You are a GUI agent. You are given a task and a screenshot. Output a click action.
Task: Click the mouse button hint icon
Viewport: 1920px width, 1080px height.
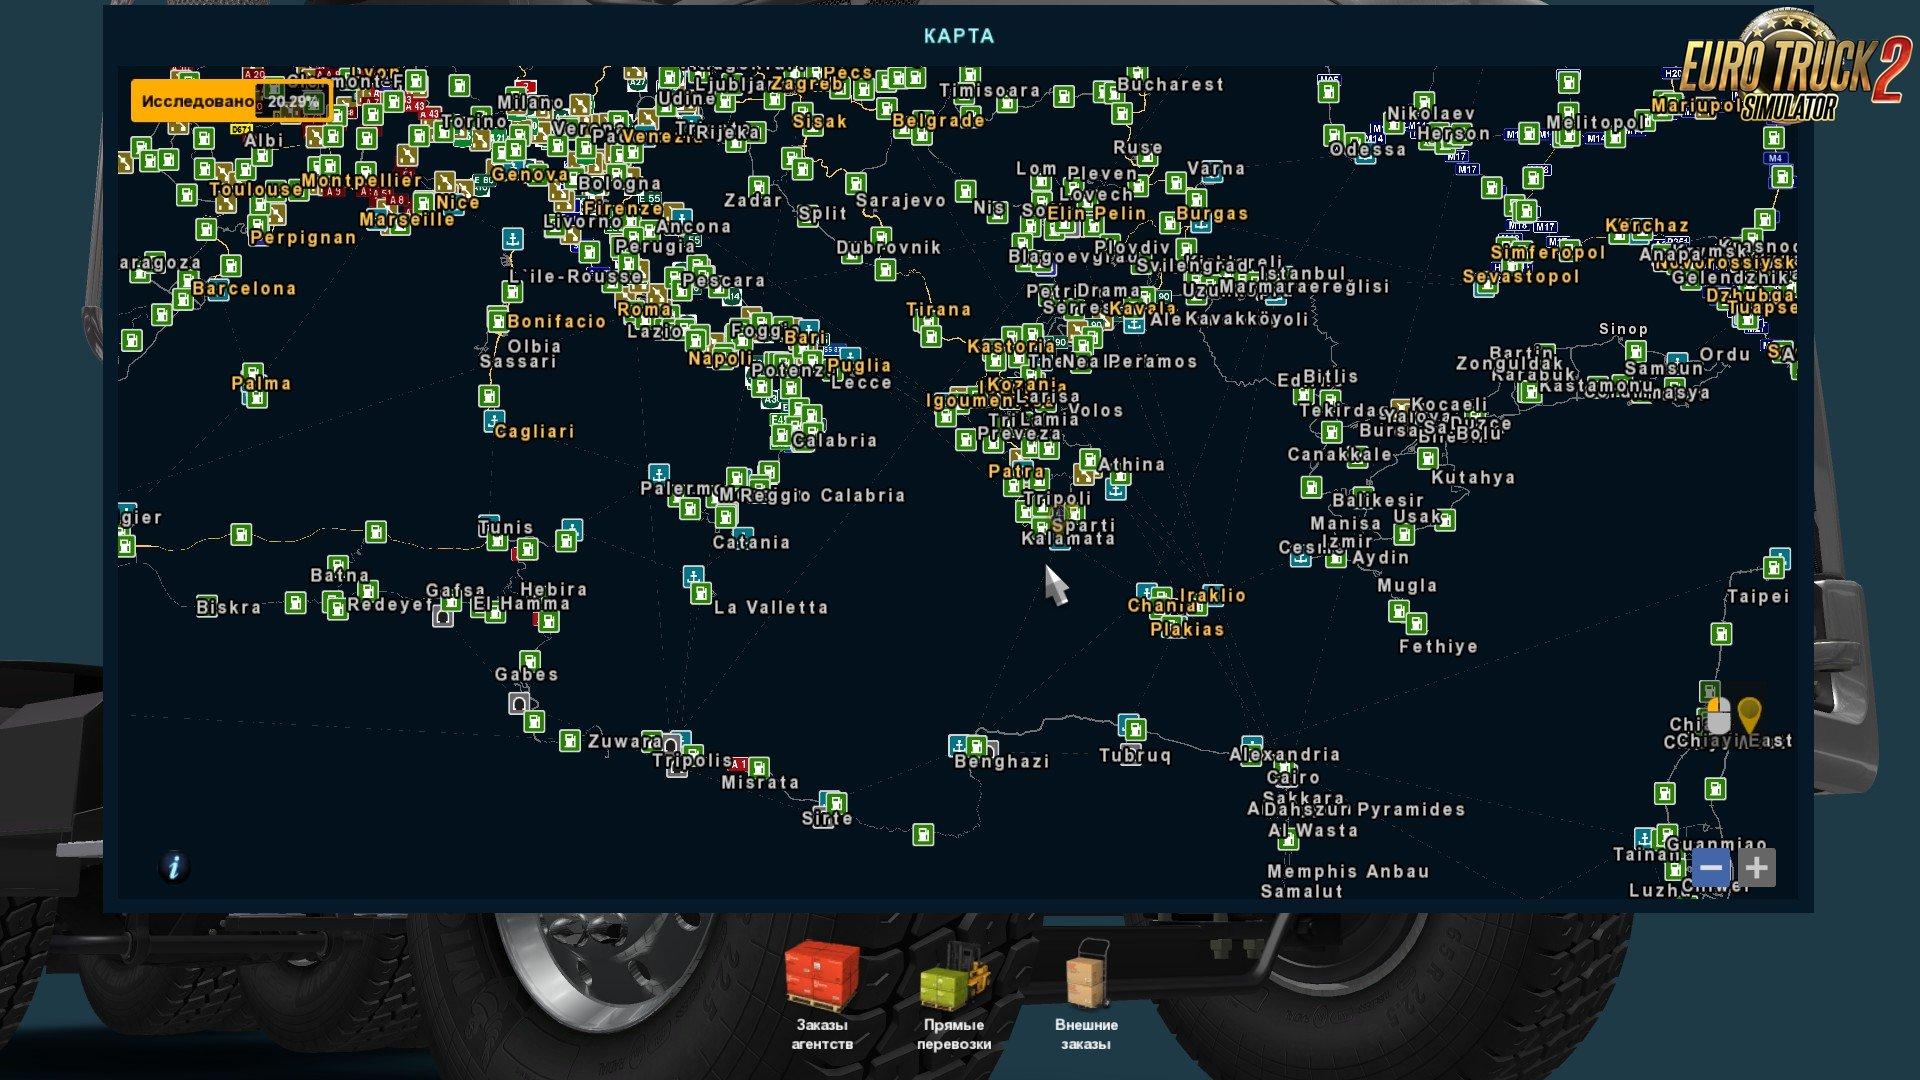(1717, 715)
